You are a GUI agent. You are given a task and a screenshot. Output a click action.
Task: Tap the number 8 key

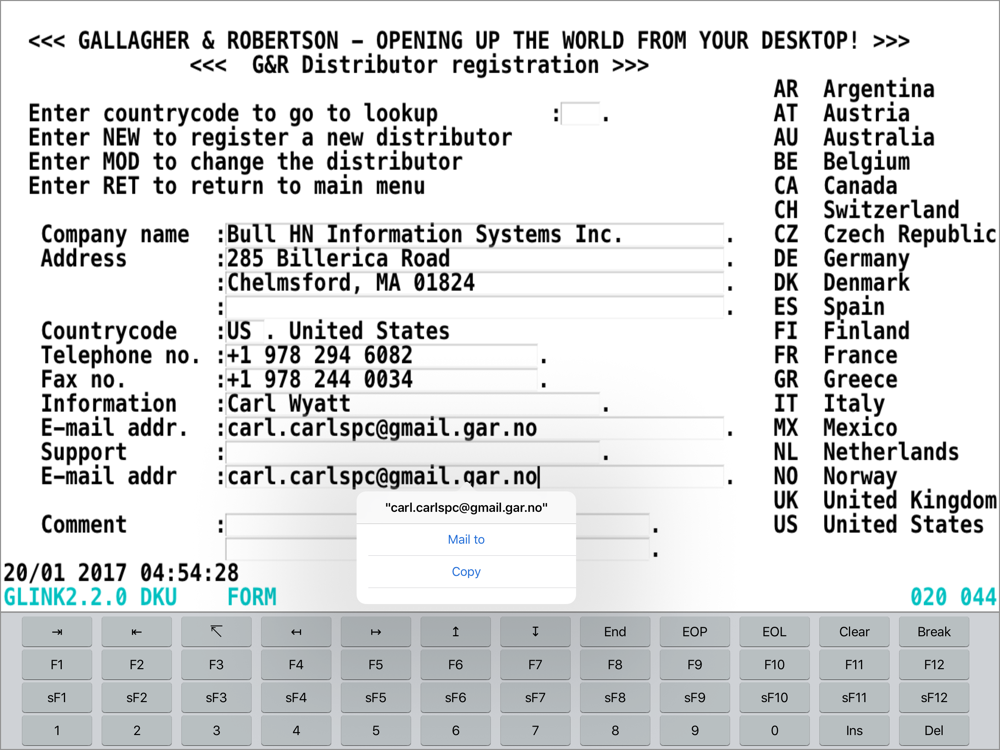tap(615, 731)
